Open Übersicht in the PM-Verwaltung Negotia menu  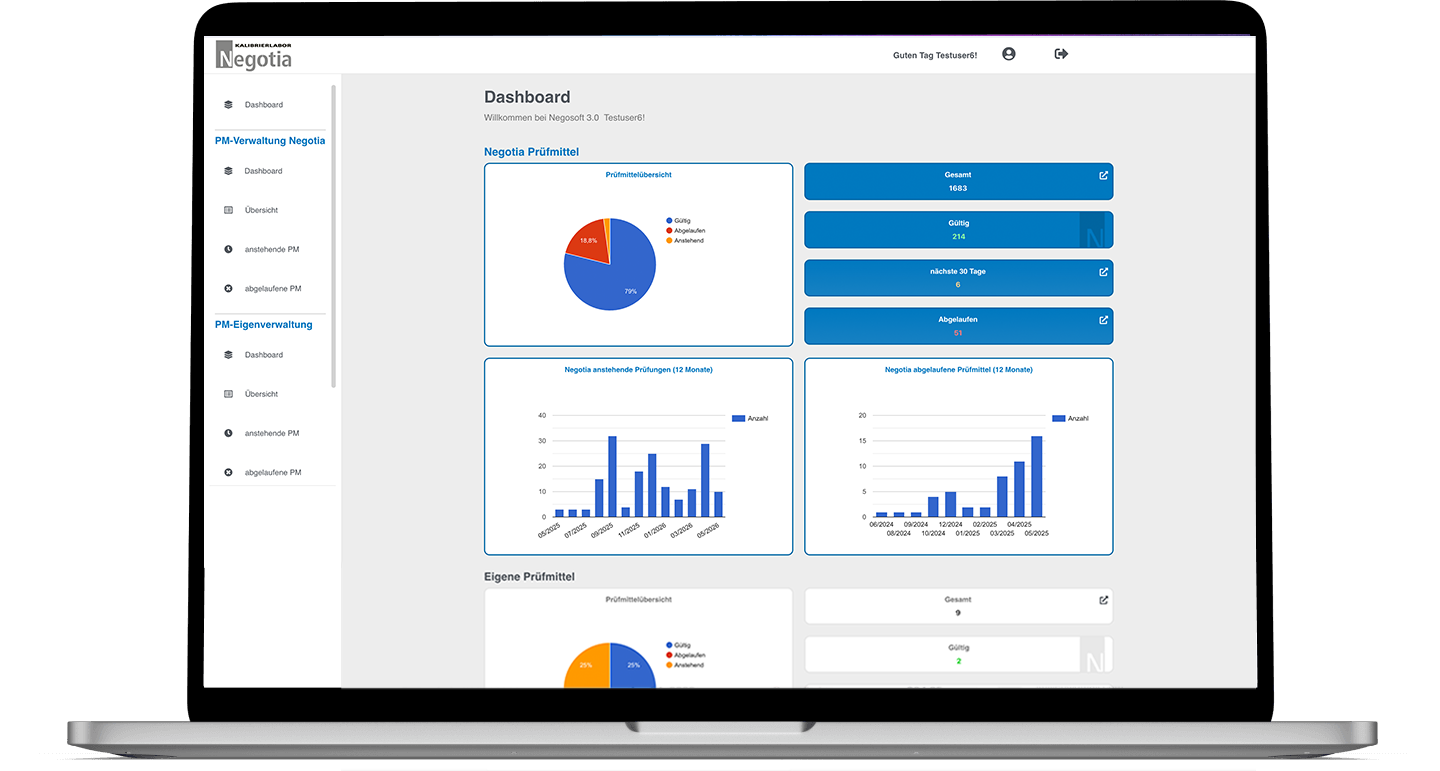262,210
